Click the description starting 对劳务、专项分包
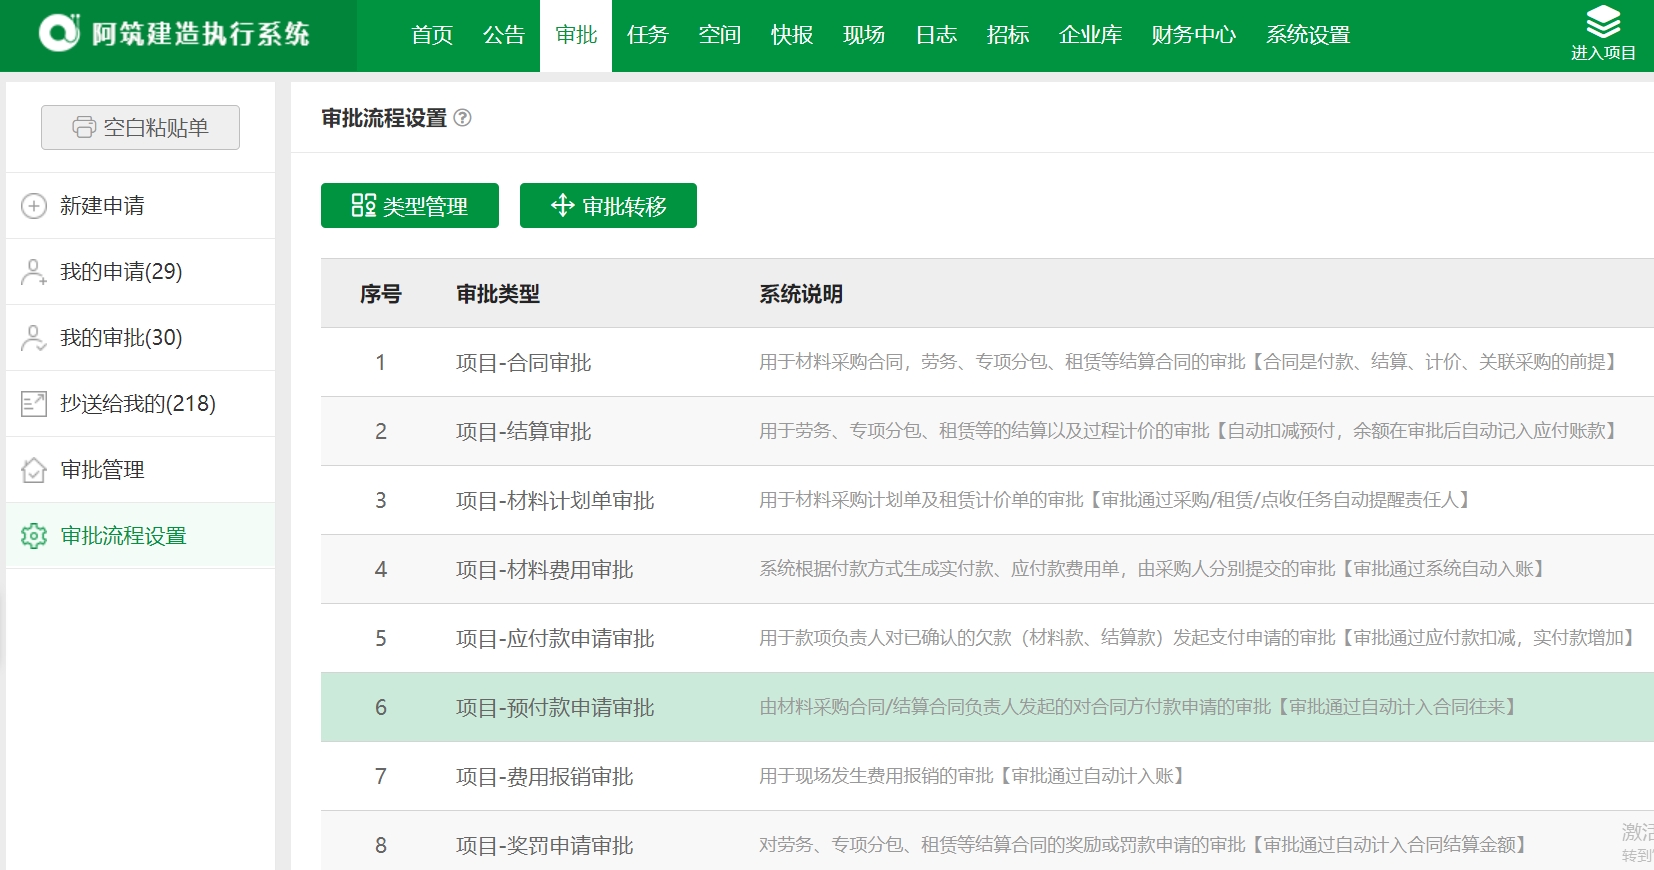 click(x=1143, y=845)
